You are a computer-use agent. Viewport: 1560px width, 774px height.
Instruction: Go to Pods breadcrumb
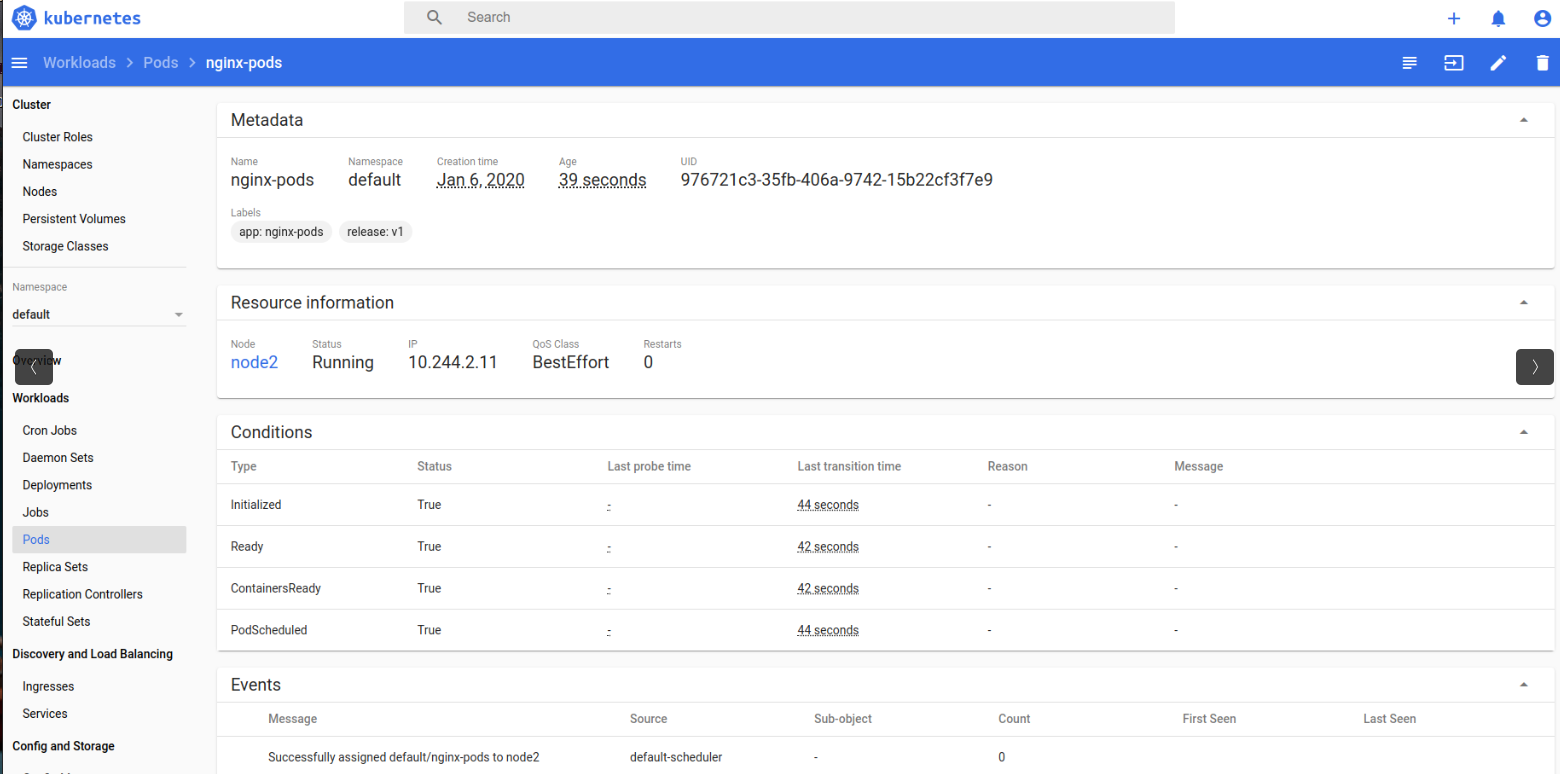tap(161, 63)
